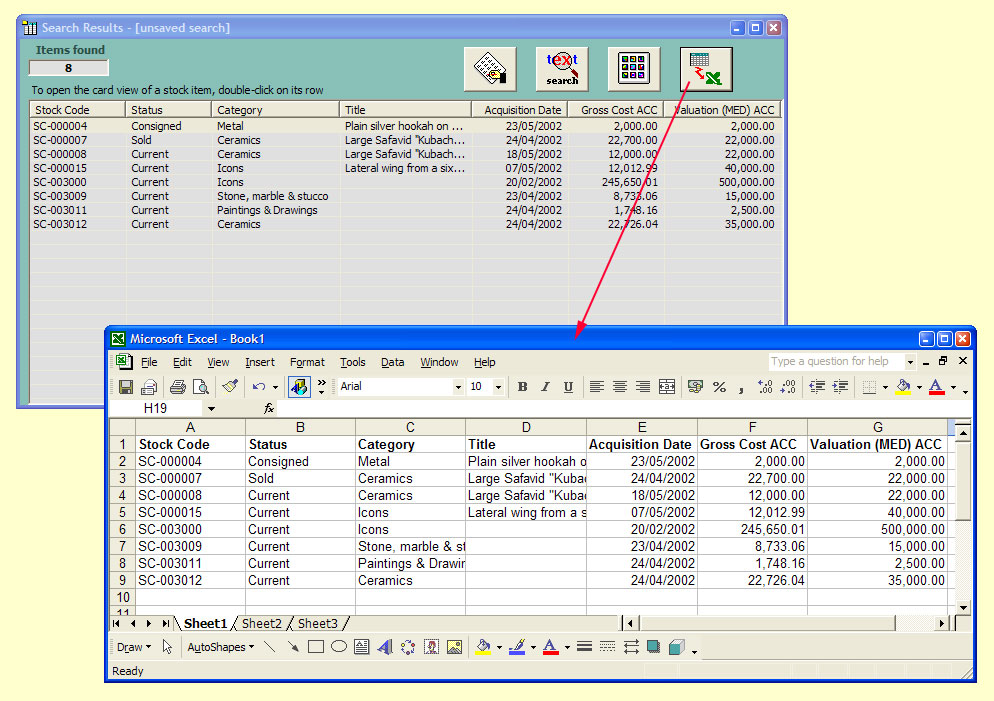Apply Percent Style formatting
Viewport: 994px width, 701px height.
[719, 387]
